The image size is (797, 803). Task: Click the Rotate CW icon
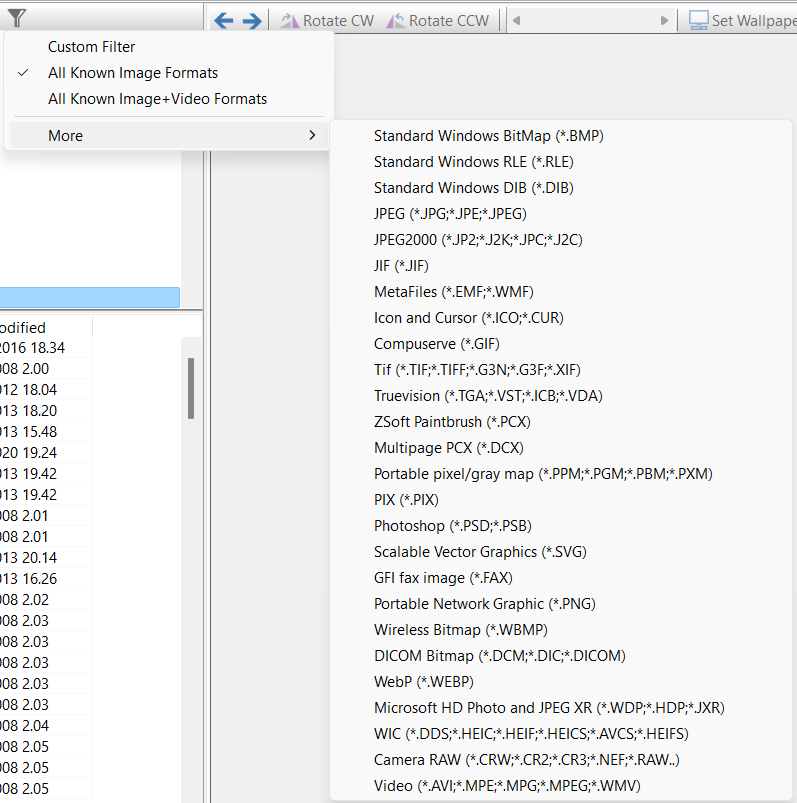(x=290, y=20)
